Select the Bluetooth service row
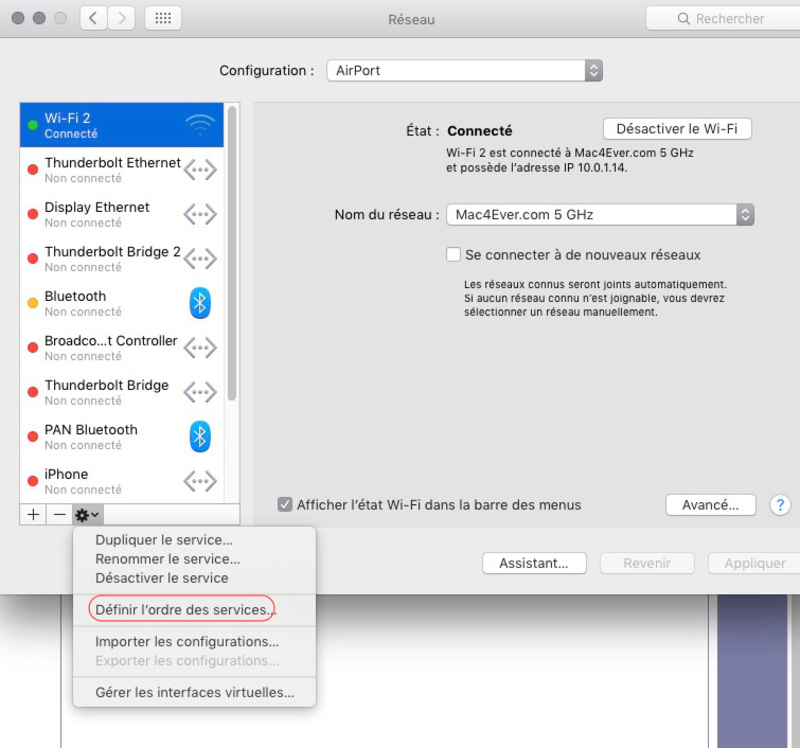The image size is (800, 748). tap(121, 303)
